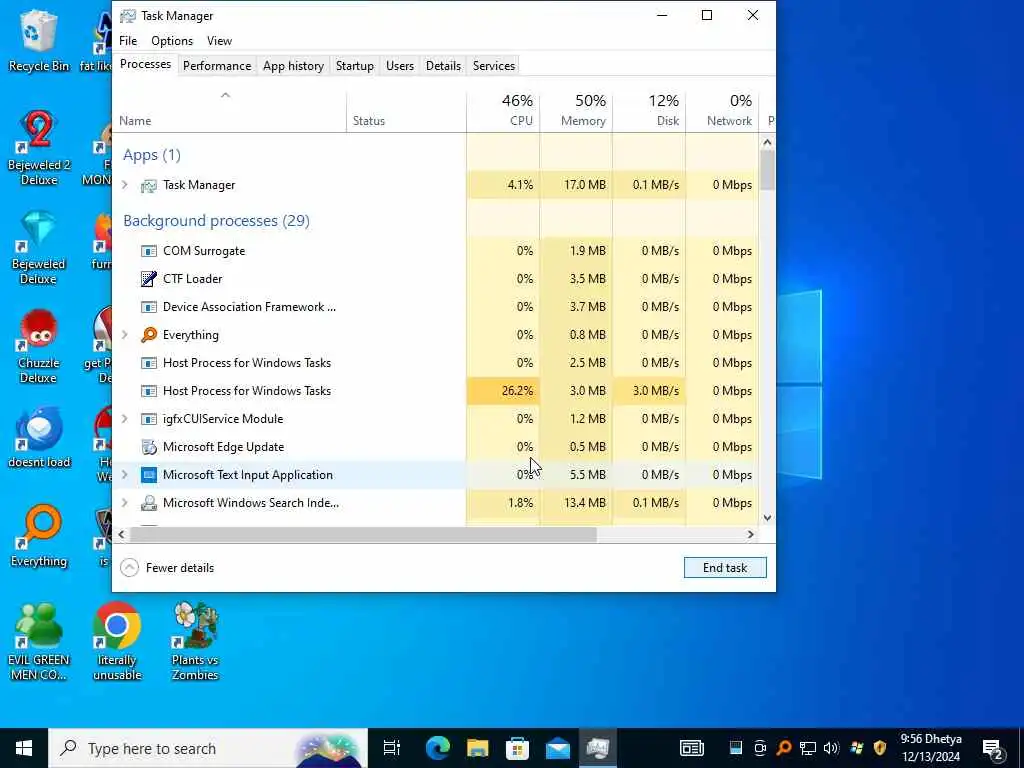Select the 26.2% CPU Host Process row
The height and width of the screenshot is (768, 1024).
point(436,391)
